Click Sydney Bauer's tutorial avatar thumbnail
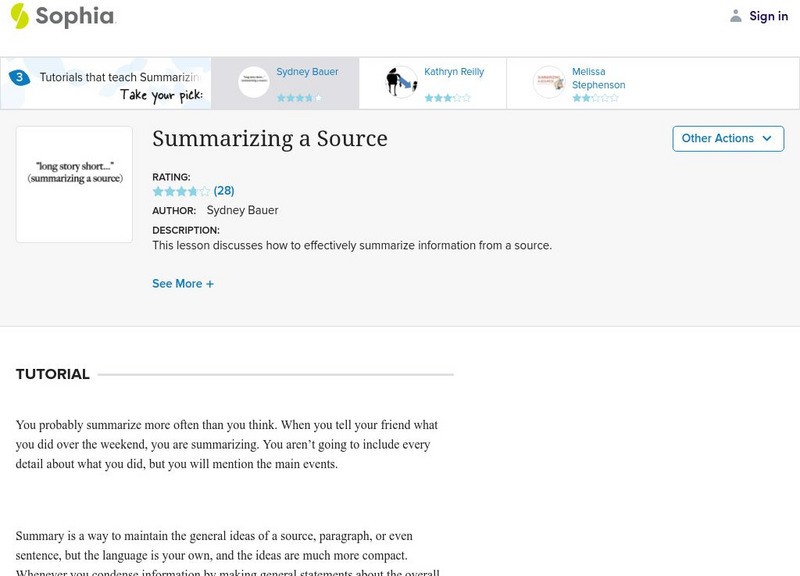Viewport: 800px width, 576px height. tap(254, 82)
